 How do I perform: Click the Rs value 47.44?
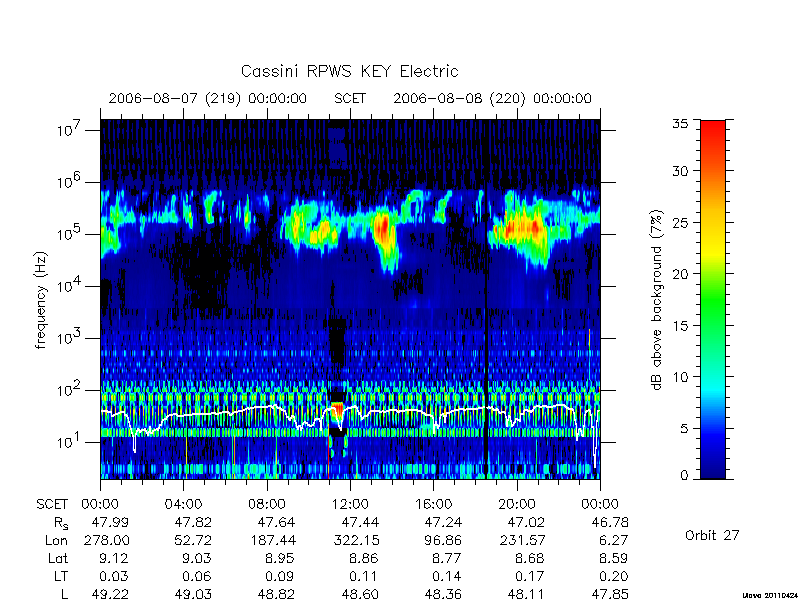(x=360, y=522)
